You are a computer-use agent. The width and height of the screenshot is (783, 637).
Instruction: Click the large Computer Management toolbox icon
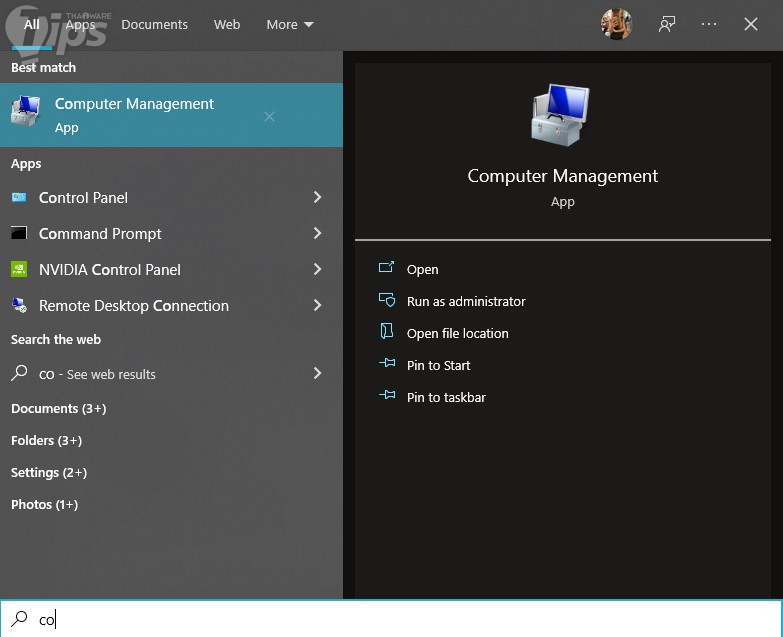click(x=561, y=115)
